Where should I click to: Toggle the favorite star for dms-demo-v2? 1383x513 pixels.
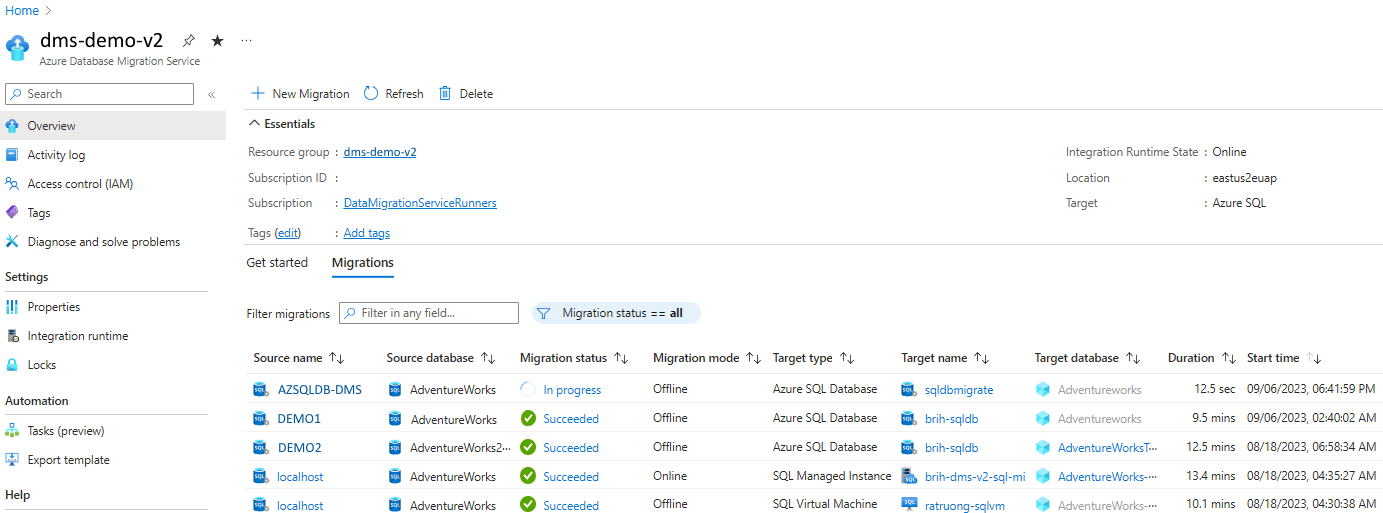pos(217,41)
